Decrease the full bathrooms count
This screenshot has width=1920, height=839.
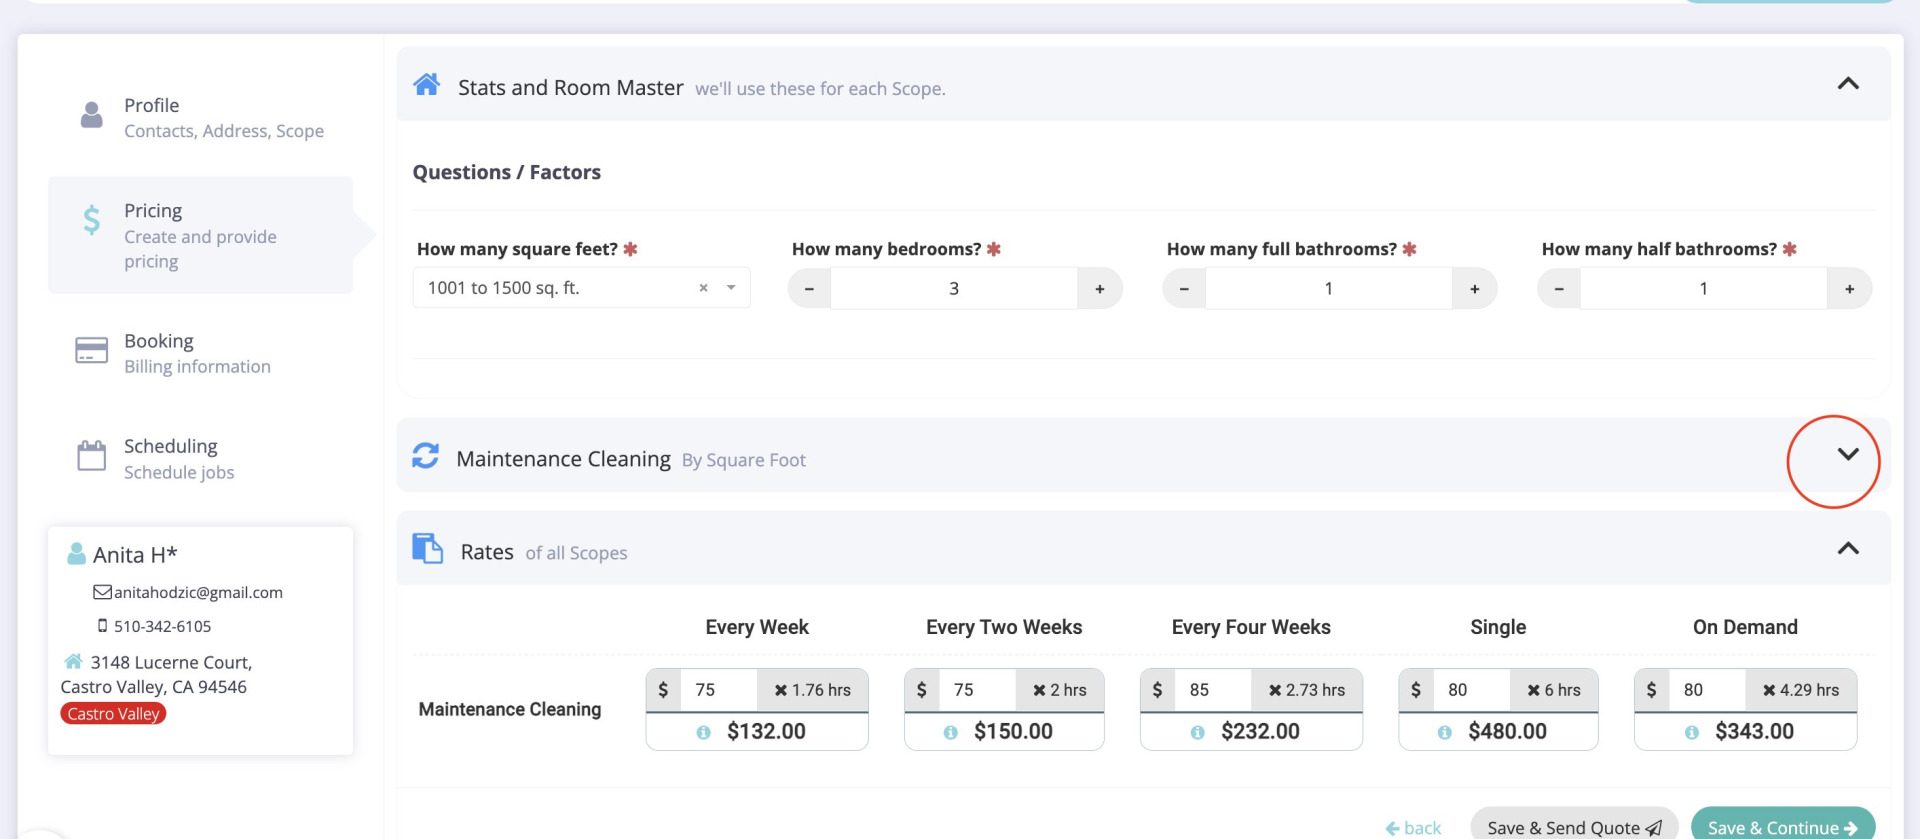click(x=1184, y=289)
